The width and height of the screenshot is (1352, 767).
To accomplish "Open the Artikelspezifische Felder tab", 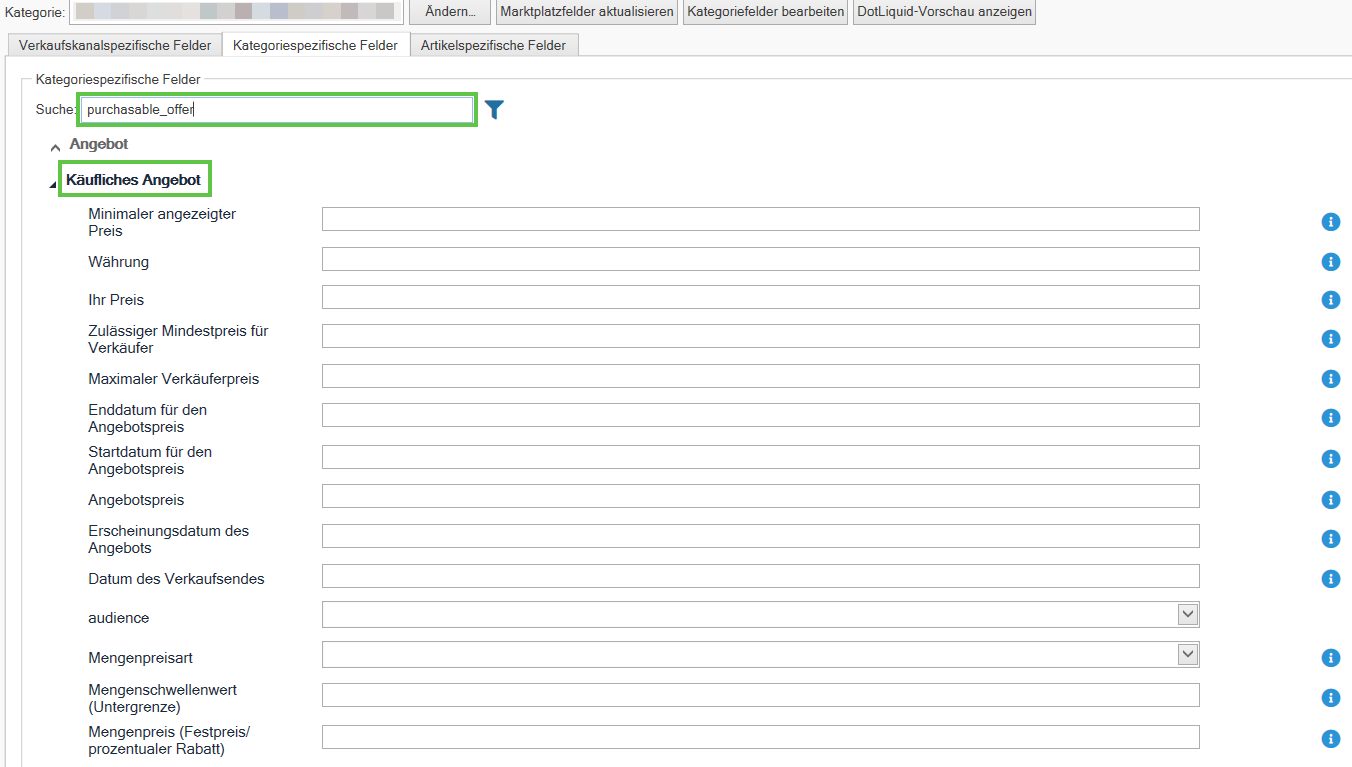I will pos(493,45).
